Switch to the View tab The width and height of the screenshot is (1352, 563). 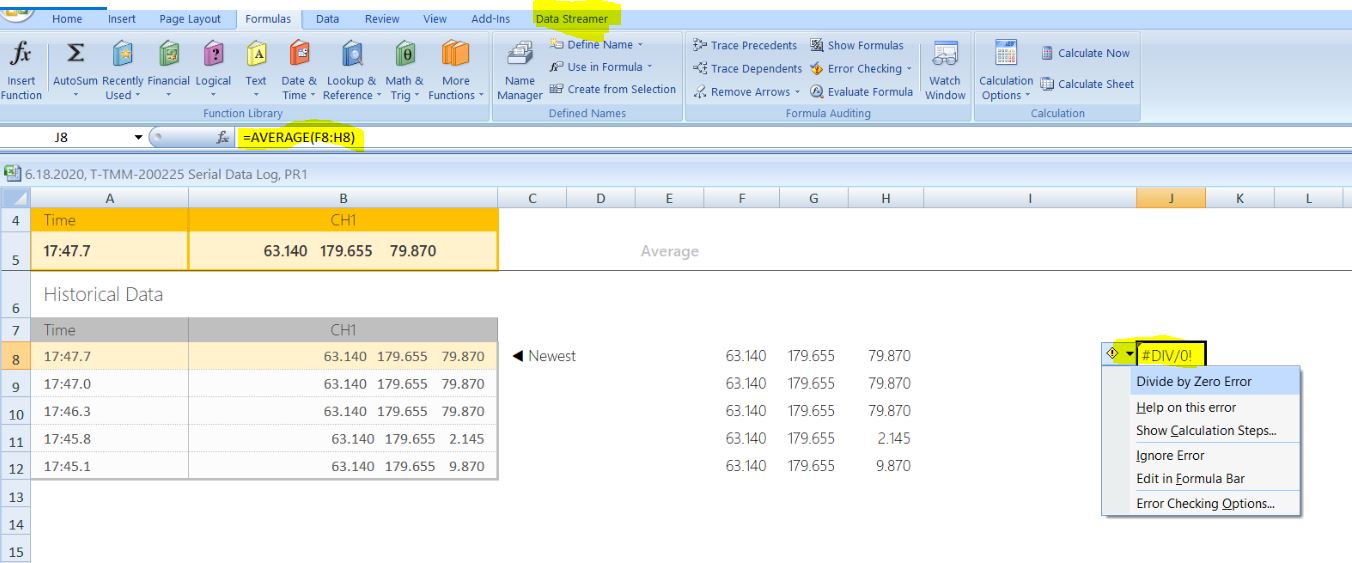[435, 19]
